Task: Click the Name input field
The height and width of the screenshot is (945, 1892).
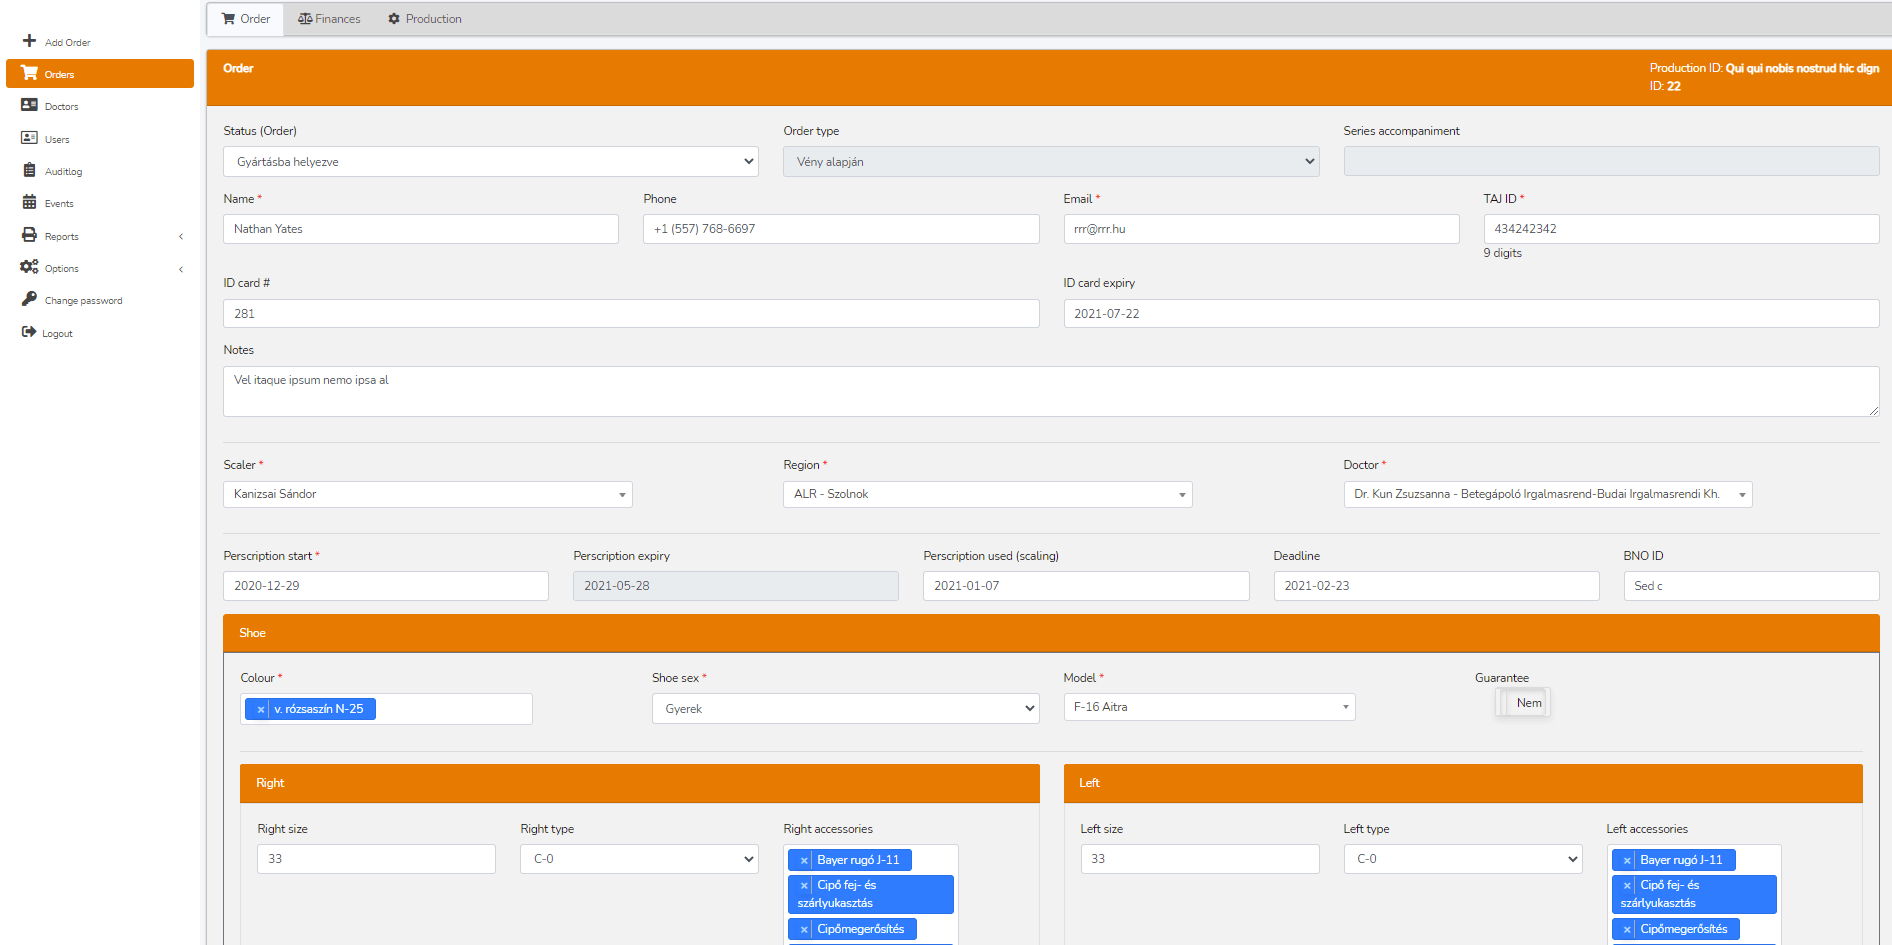Action: (x=421, y=229)
